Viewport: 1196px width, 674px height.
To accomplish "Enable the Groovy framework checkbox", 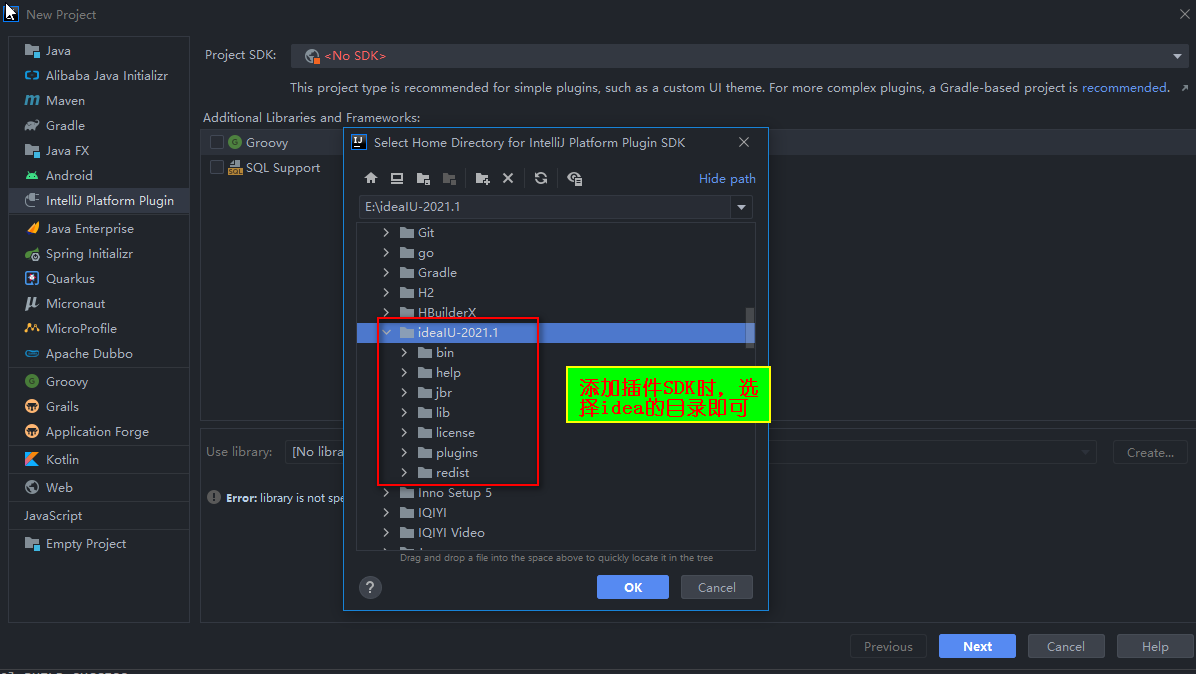I will pos(217,143).
